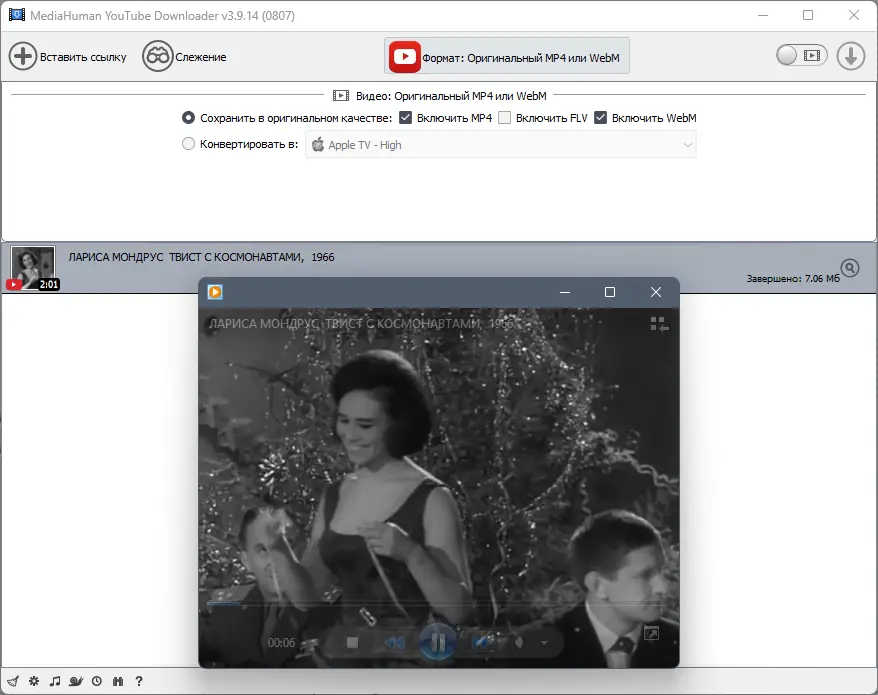Click the download-all arrow button
Screen dimensions: 878x695
coord(851,57)
